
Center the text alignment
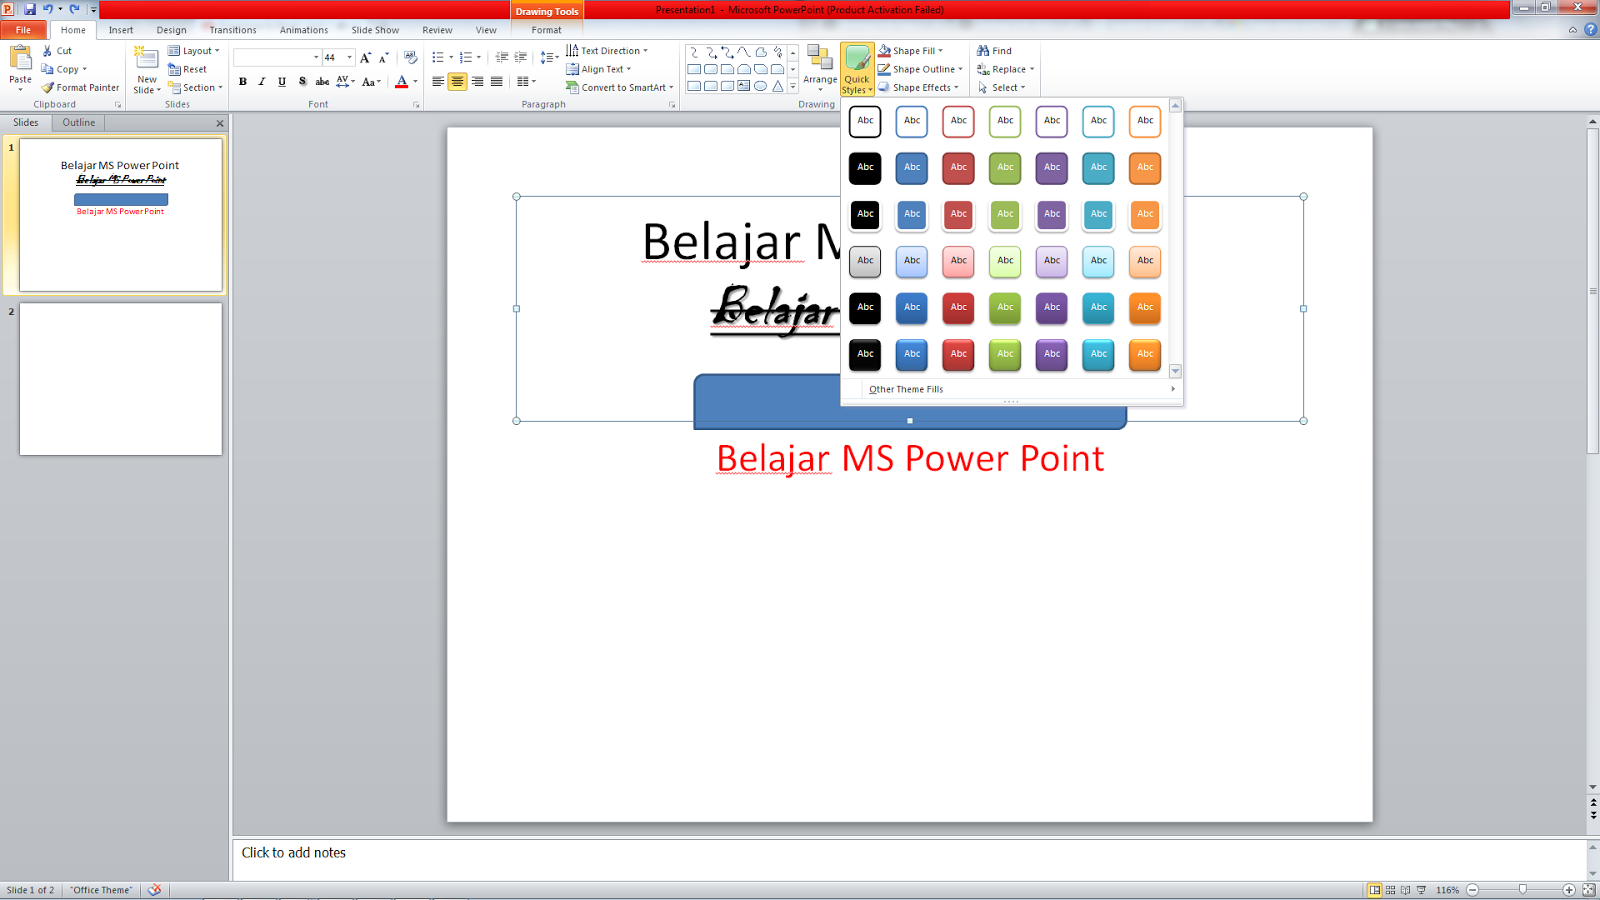(457, 82)
